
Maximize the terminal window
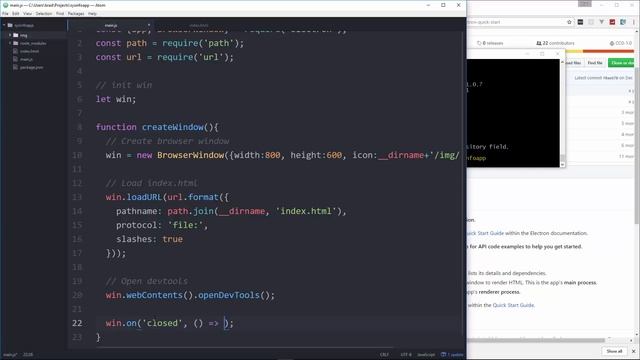point(542,53)
